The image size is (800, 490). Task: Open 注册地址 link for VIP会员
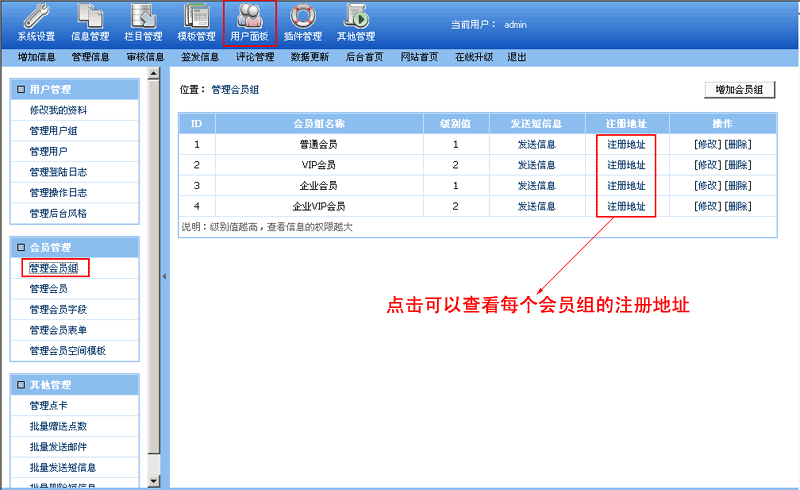pyautogui.click(x=626, y=165)
